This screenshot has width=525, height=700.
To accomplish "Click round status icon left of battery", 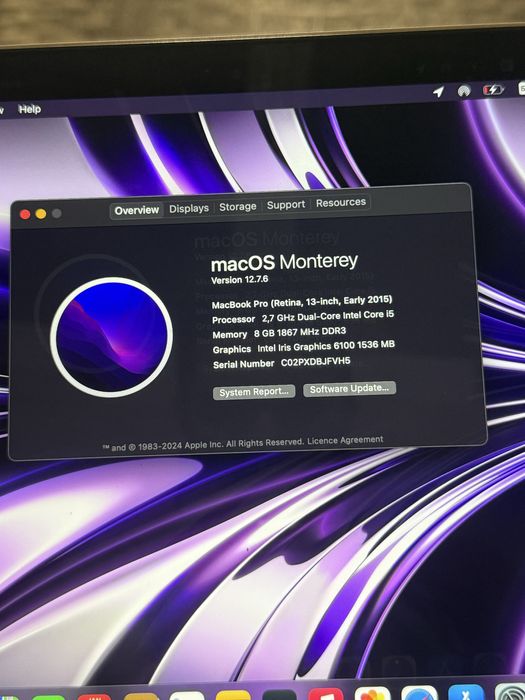I will [x=464, y=91].
